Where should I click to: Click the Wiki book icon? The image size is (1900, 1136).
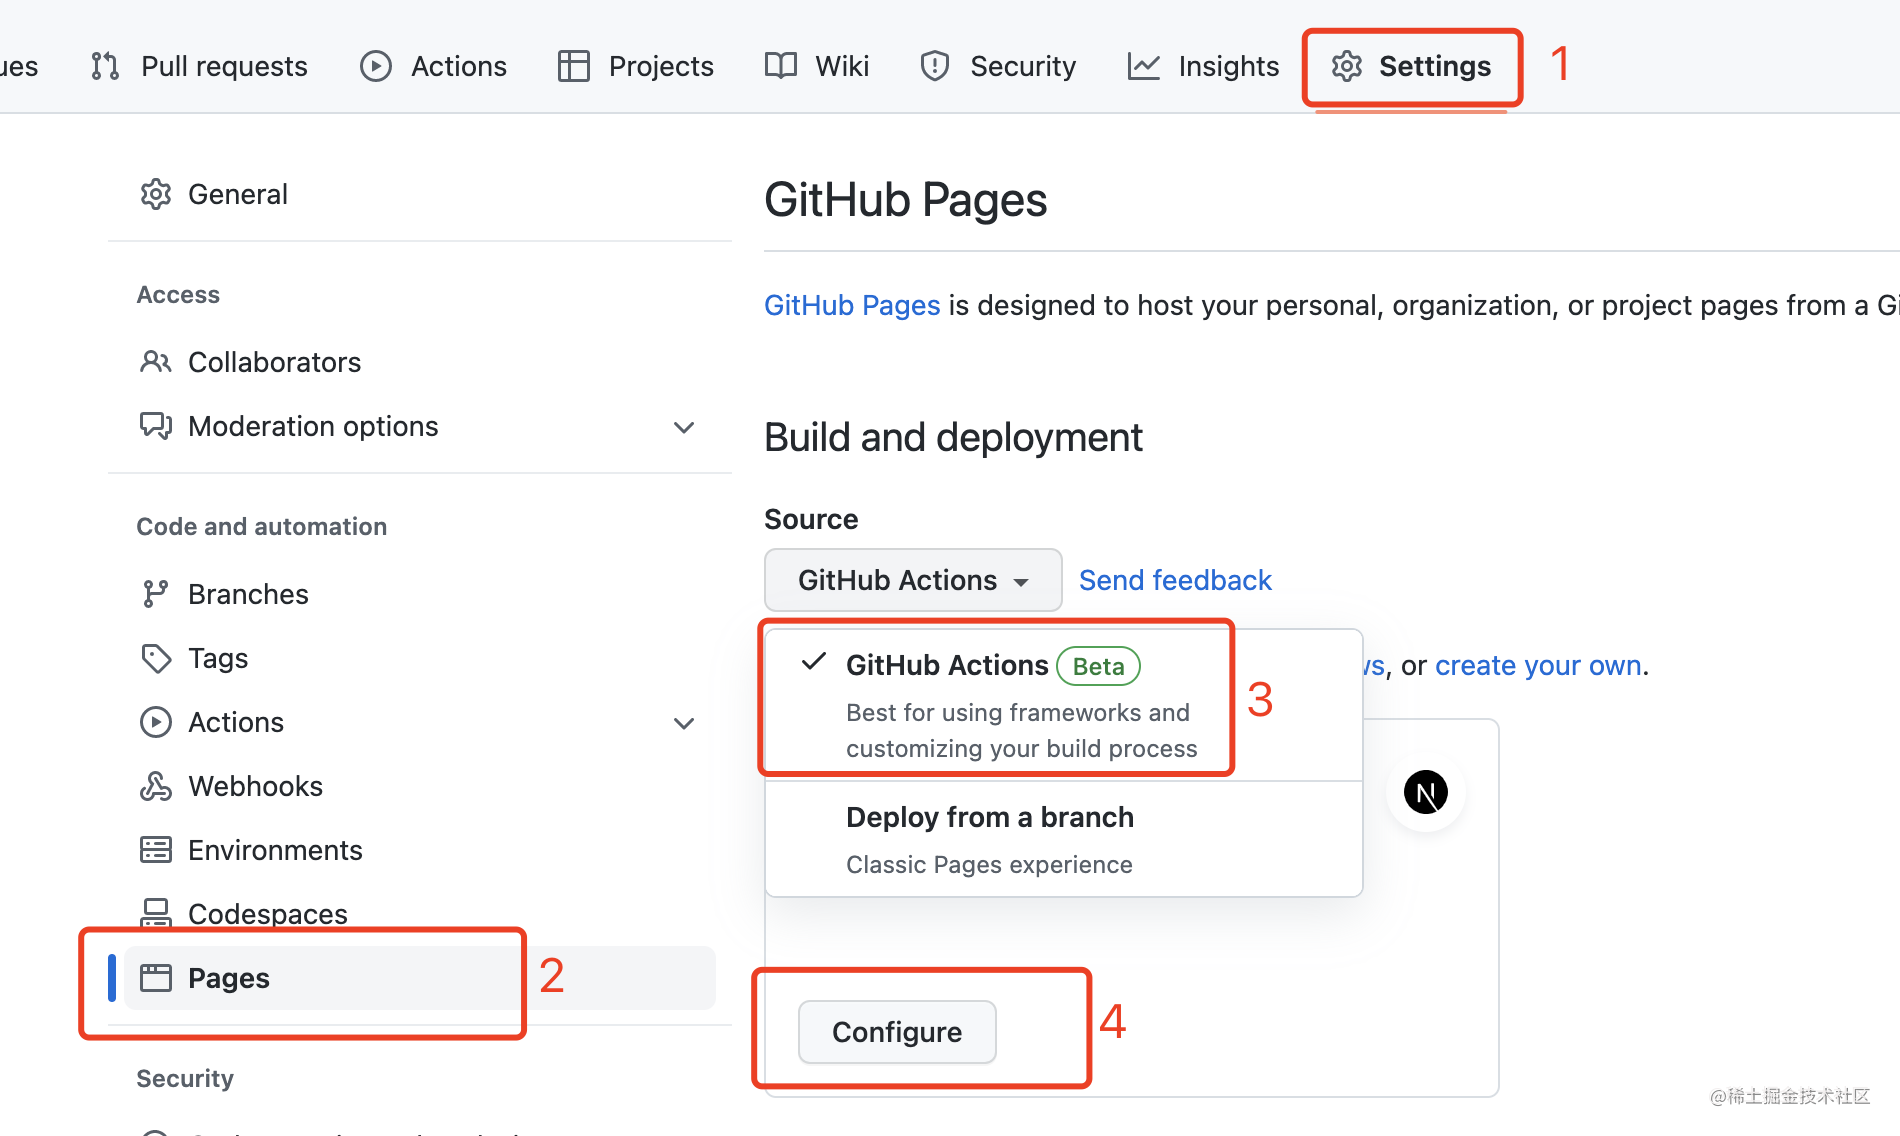point(781,66)
